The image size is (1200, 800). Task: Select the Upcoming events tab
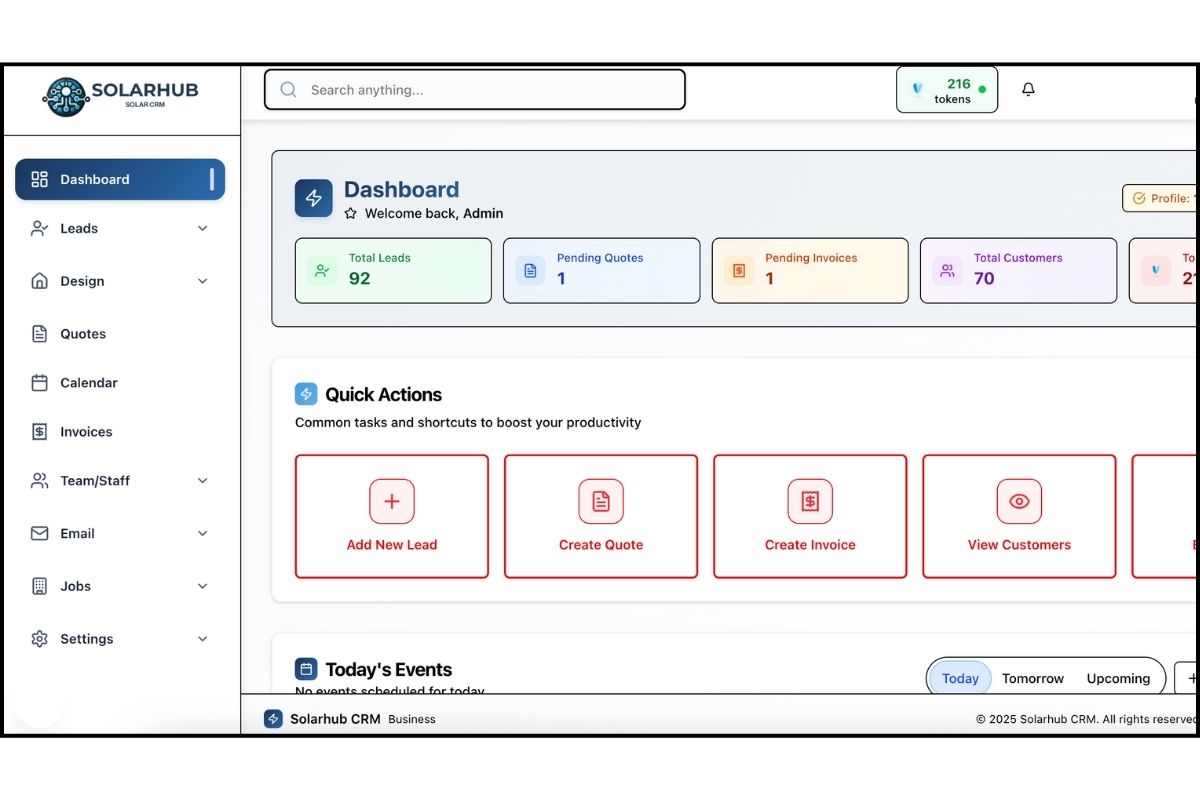click(x=1118, y=678)
